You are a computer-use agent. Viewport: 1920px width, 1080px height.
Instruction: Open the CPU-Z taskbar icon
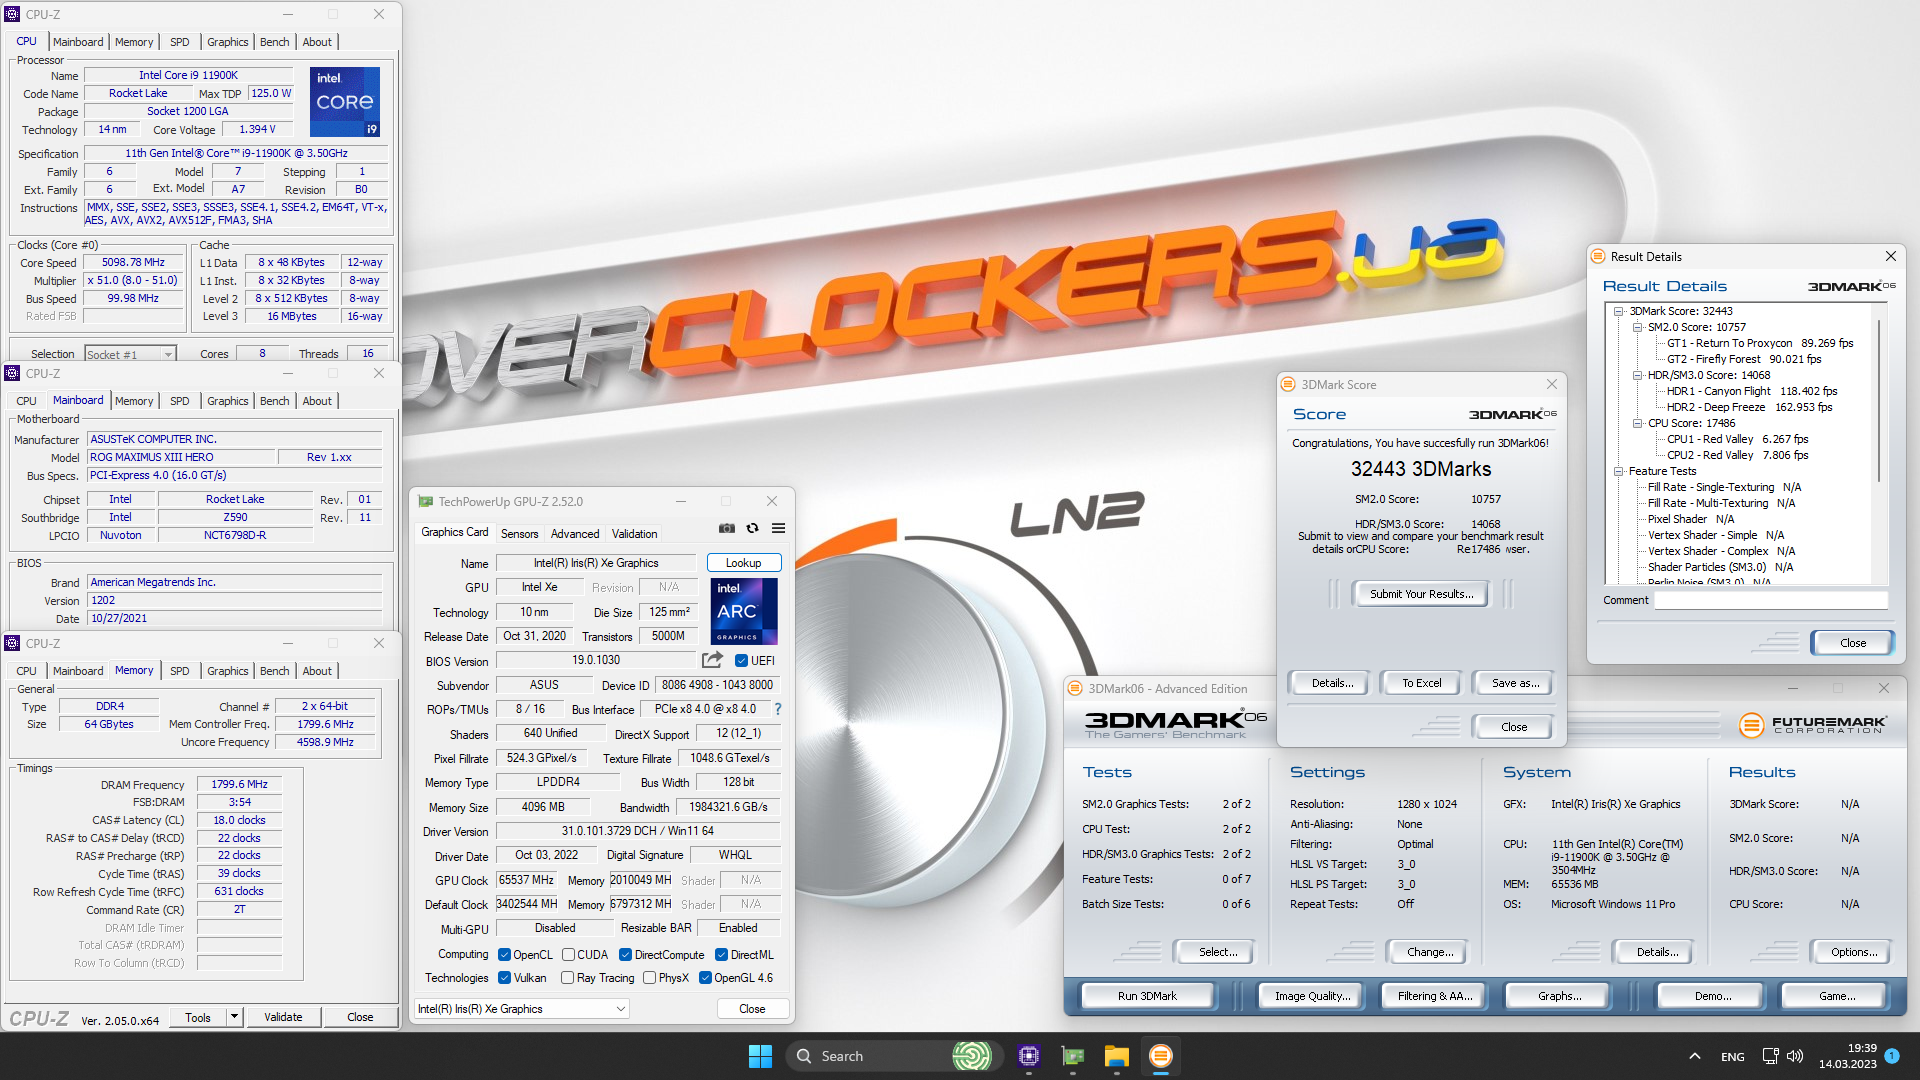click(1029, 1056)
